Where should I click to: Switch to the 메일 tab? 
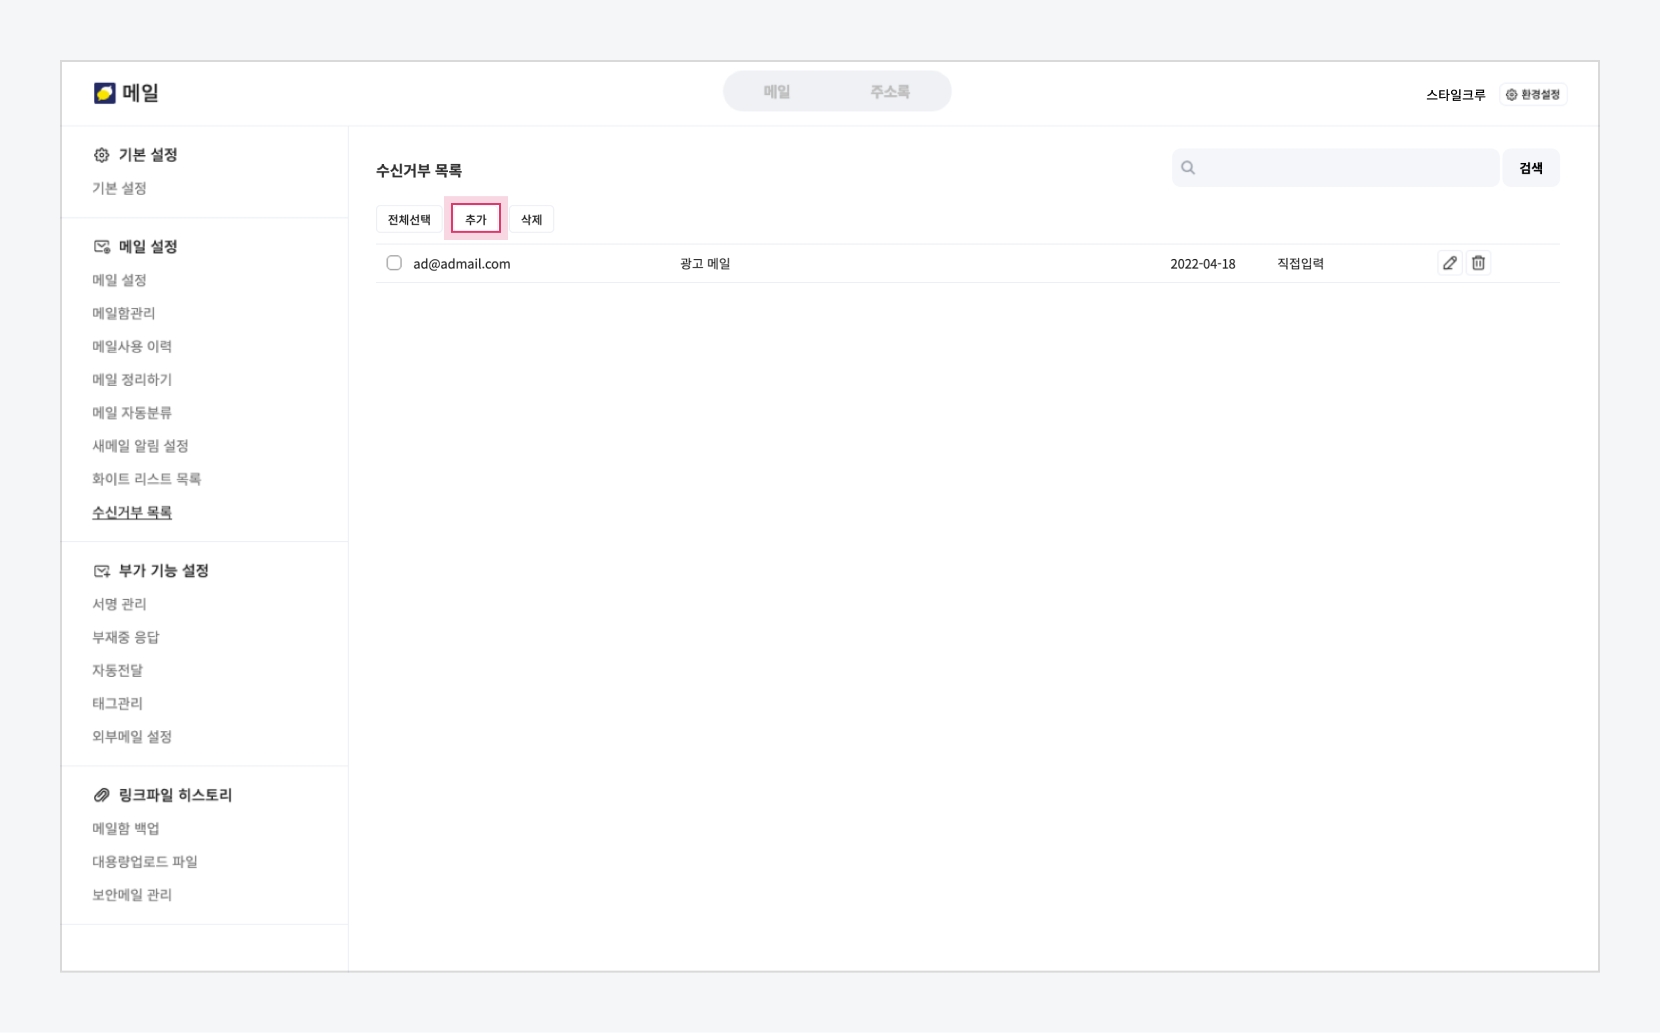click(777, 92)
